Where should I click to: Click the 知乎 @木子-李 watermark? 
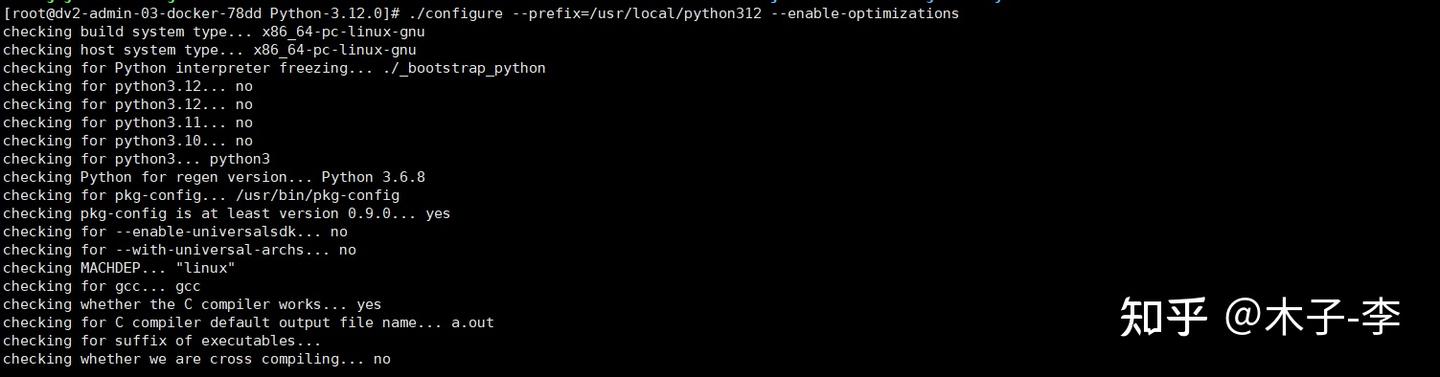pyautogui.click(x=1260, y=317)
